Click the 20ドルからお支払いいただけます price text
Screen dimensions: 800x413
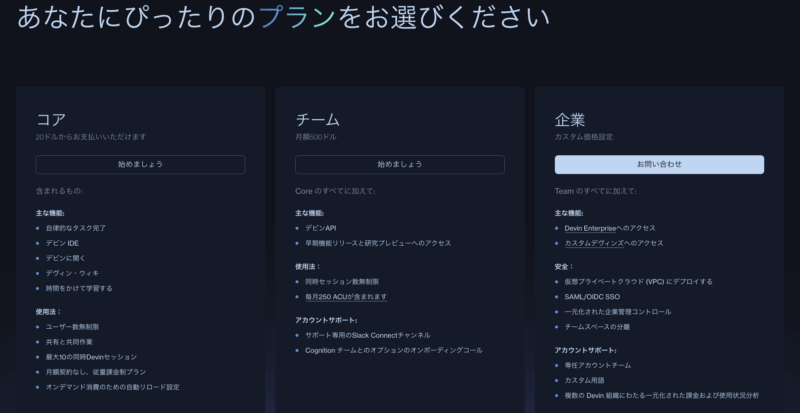pos(91,137)
